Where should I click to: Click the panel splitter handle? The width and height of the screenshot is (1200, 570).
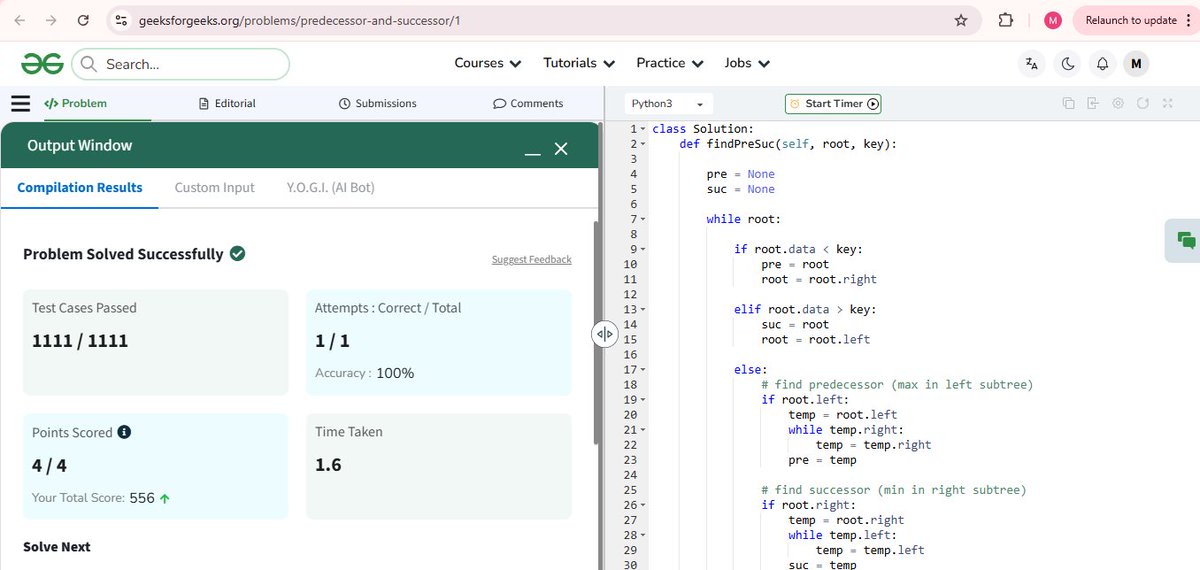(x=604, y=334)
